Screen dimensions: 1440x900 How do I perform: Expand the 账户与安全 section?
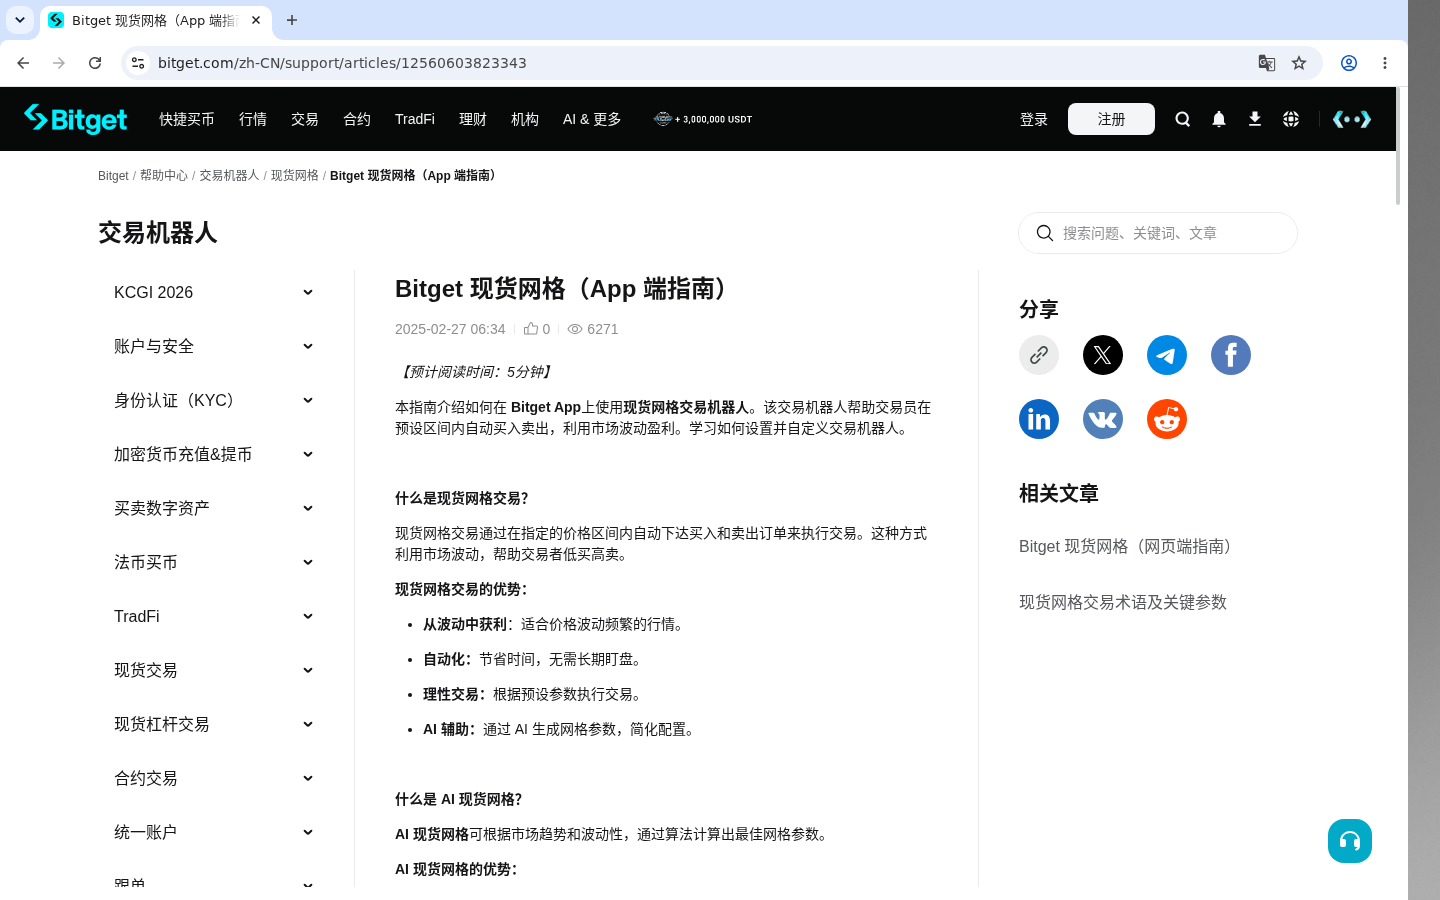click(x=214, y=346)
